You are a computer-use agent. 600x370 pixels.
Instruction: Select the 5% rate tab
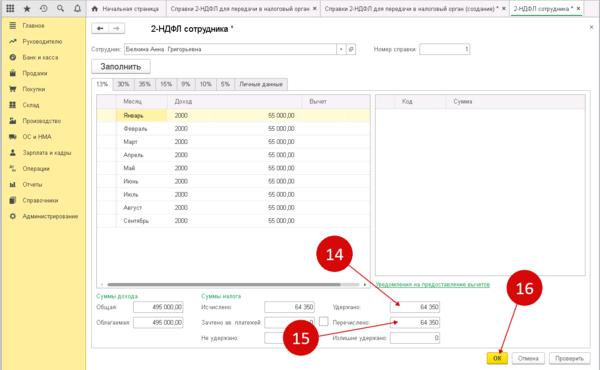225,84
